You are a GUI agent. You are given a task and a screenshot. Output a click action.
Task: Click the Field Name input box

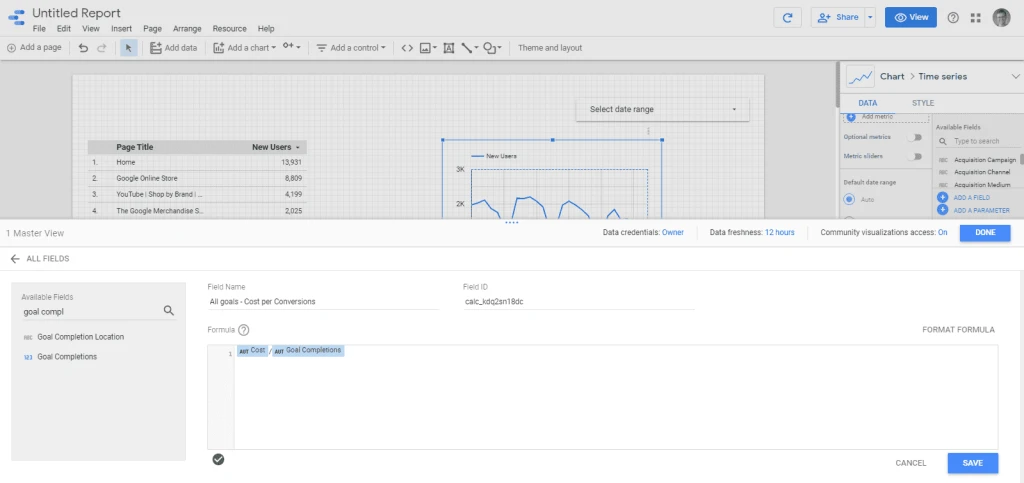click(323, 301)
